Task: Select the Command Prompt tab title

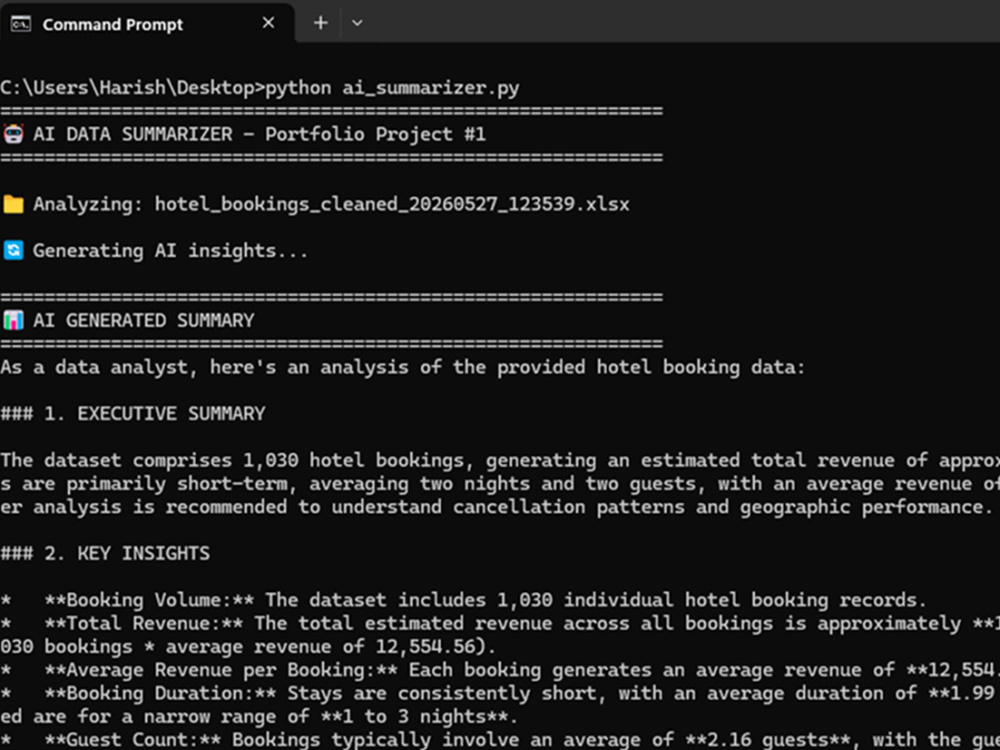Action: click(x=113, y=24)
